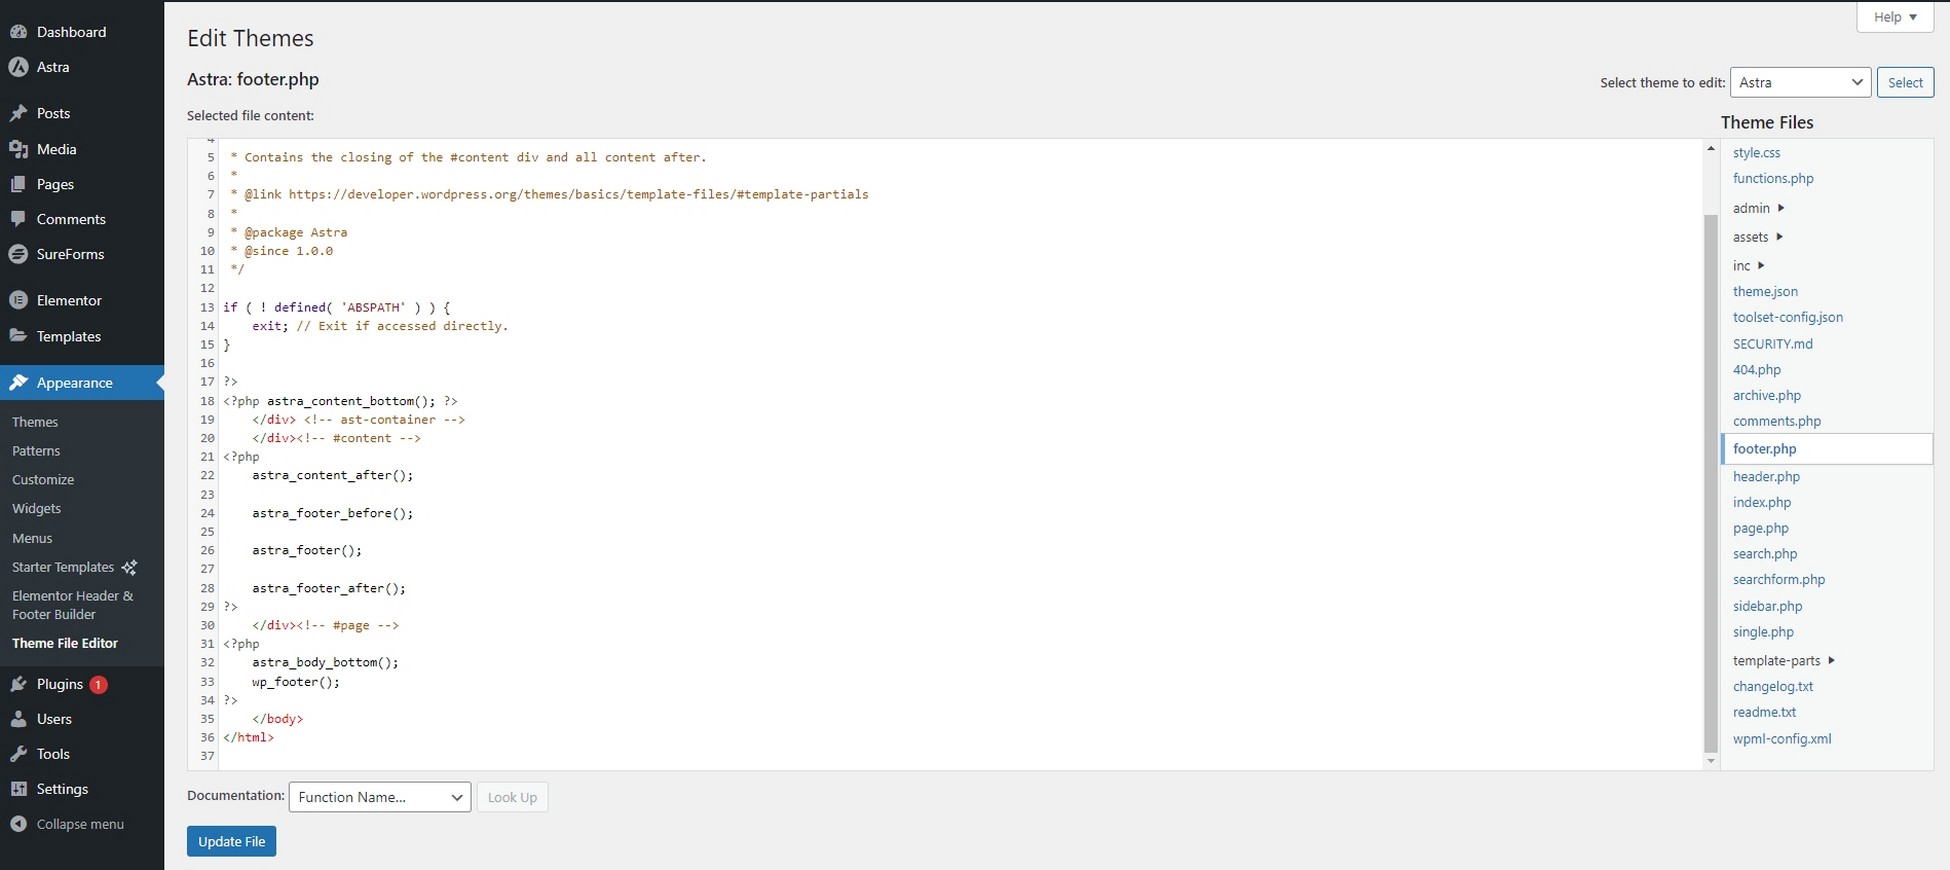Open changelog.txt file link
The image size is (1950, 870).
point(1773,686)
